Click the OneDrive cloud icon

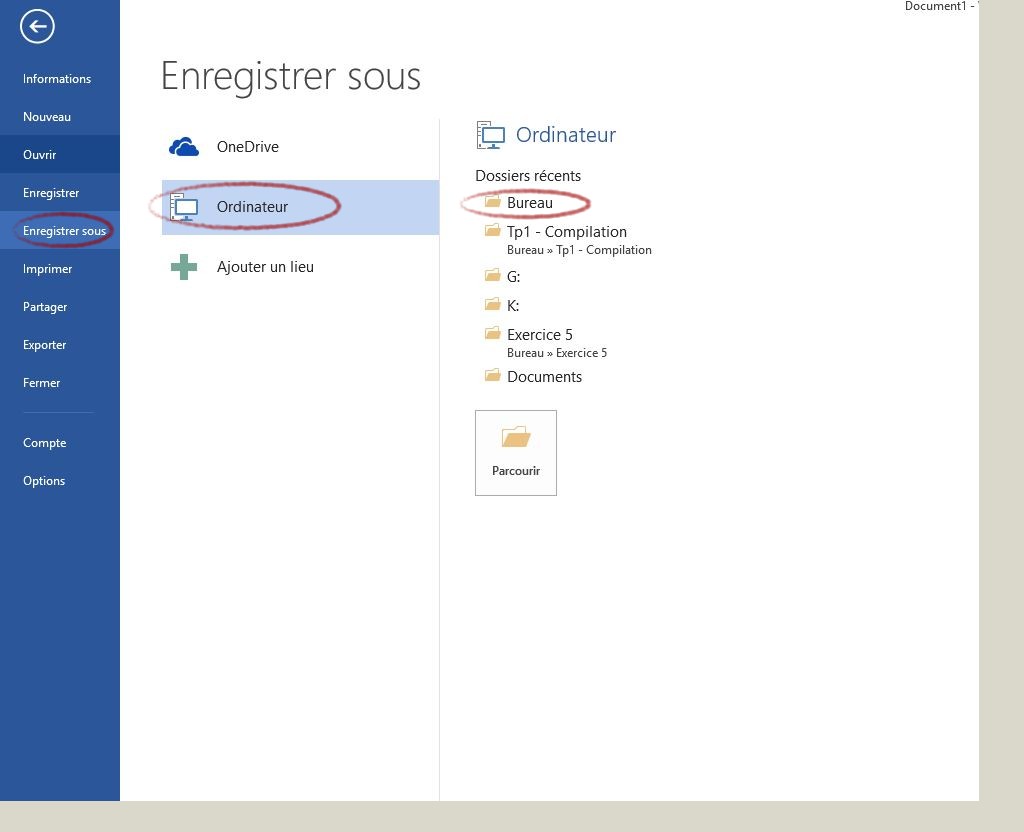tap(184, 147)
